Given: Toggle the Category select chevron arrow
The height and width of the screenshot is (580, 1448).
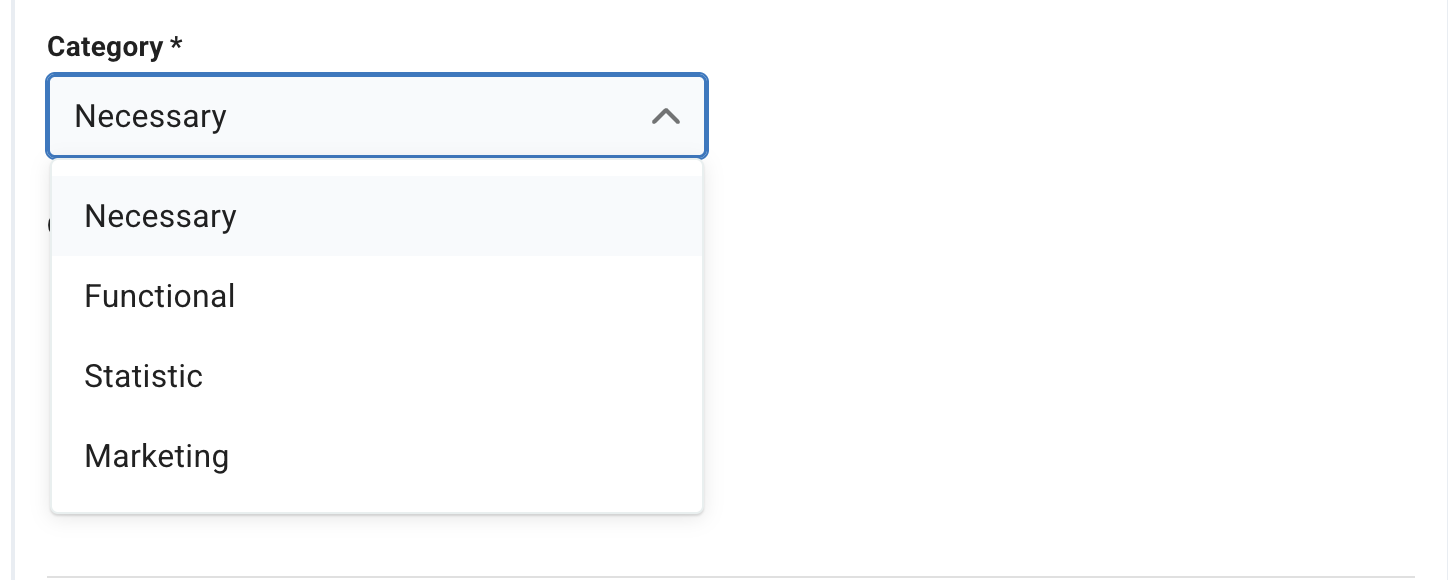Looking at the screenshot, I should pyautogui.click(x=665, y=117).
